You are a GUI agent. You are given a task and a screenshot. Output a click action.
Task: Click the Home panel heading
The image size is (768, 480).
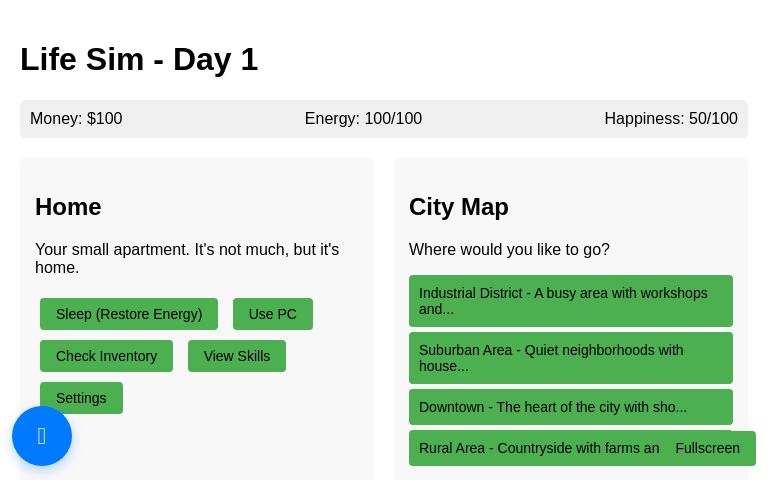68,207
